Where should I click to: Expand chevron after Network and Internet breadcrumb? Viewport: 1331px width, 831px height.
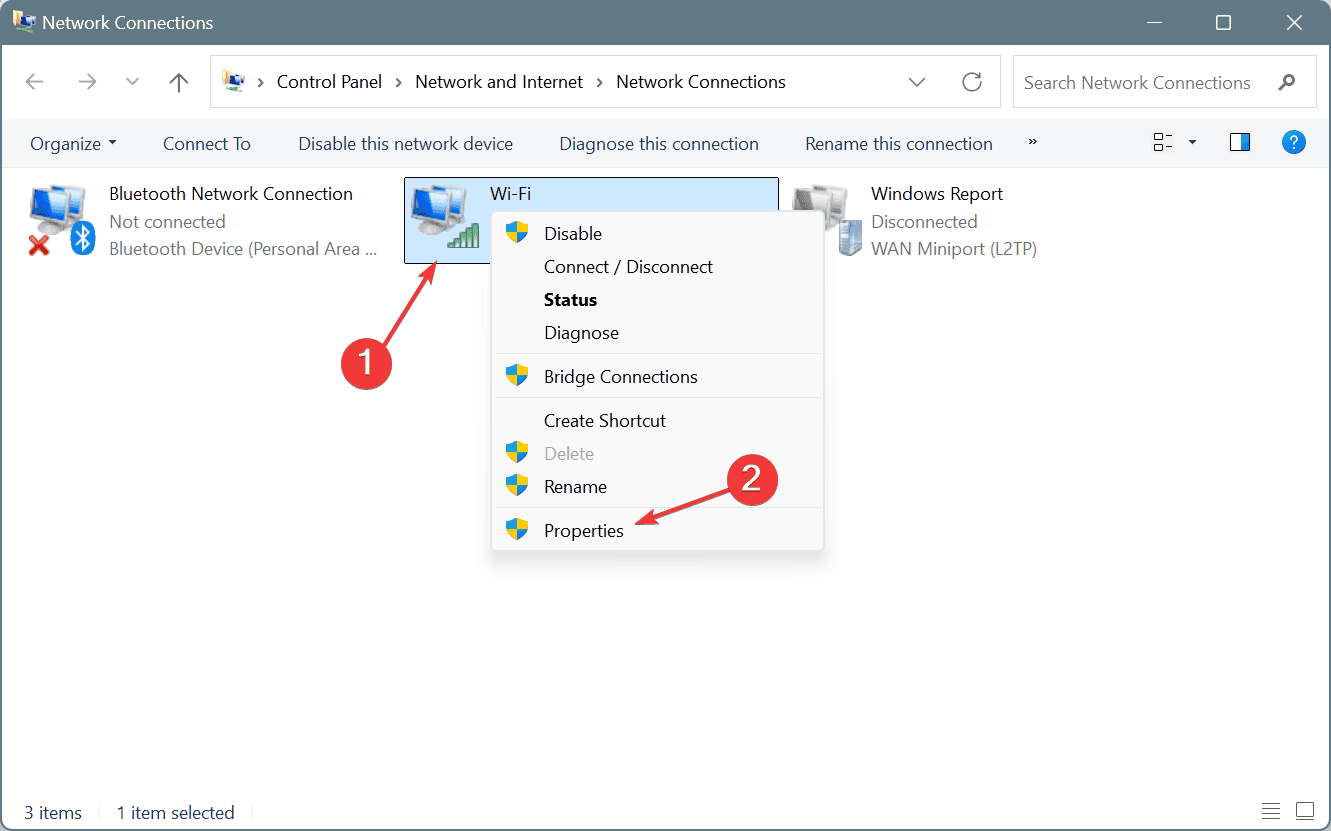tap(600, 82)
